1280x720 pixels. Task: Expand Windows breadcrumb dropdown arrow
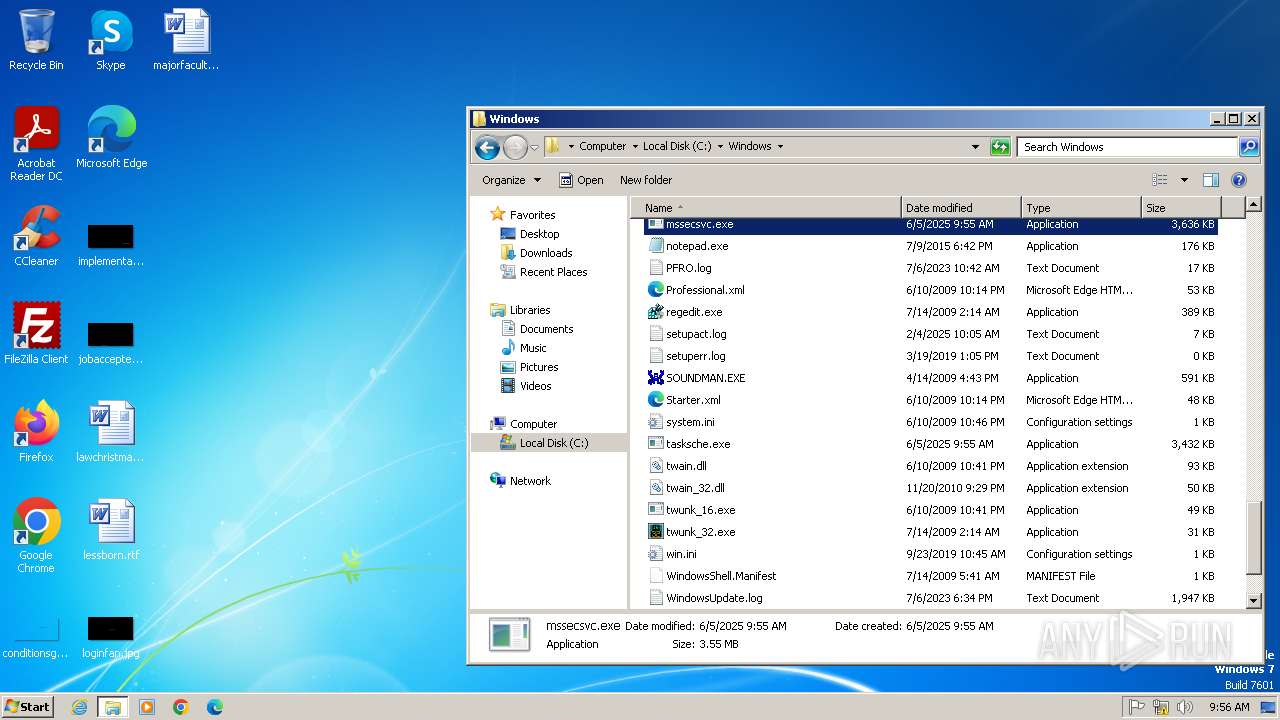pyautogui.click(x=780, y=146)
